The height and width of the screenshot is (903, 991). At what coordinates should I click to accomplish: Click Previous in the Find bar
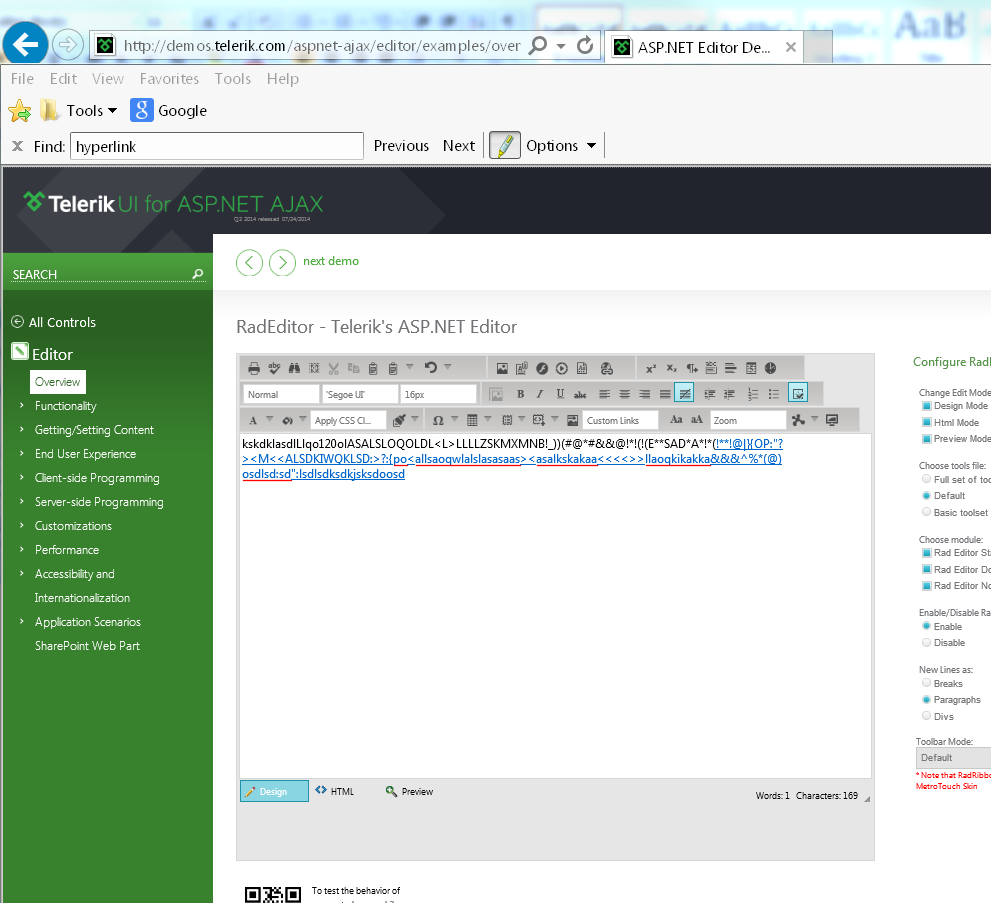point(401,146)
